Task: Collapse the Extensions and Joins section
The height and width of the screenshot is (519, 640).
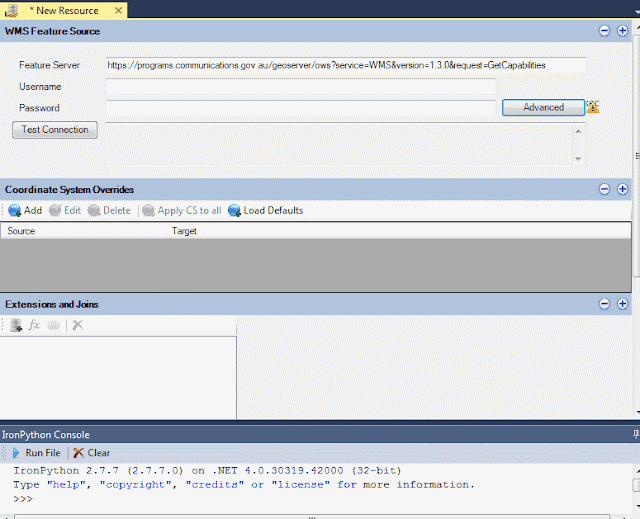Action: coord(604,304)
